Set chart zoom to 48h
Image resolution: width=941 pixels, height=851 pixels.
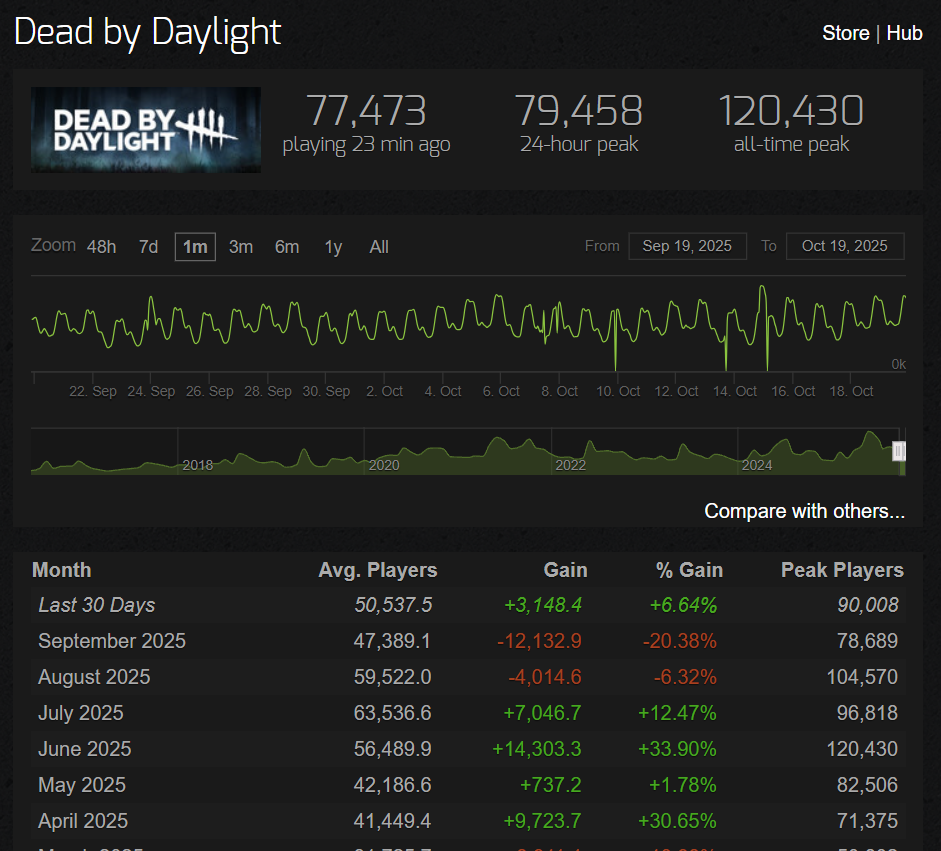101,247
